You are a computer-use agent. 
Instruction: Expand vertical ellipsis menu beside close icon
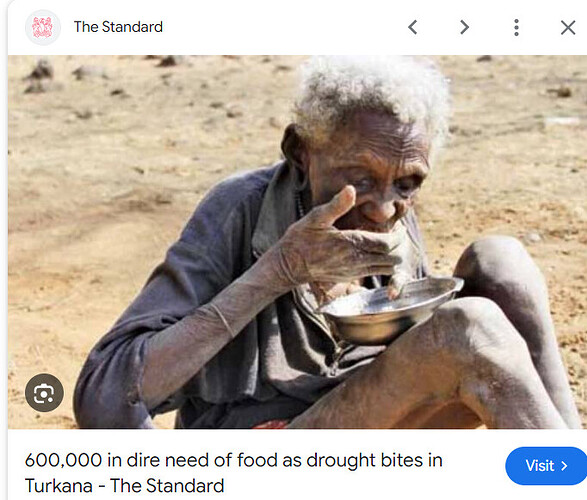516,27
